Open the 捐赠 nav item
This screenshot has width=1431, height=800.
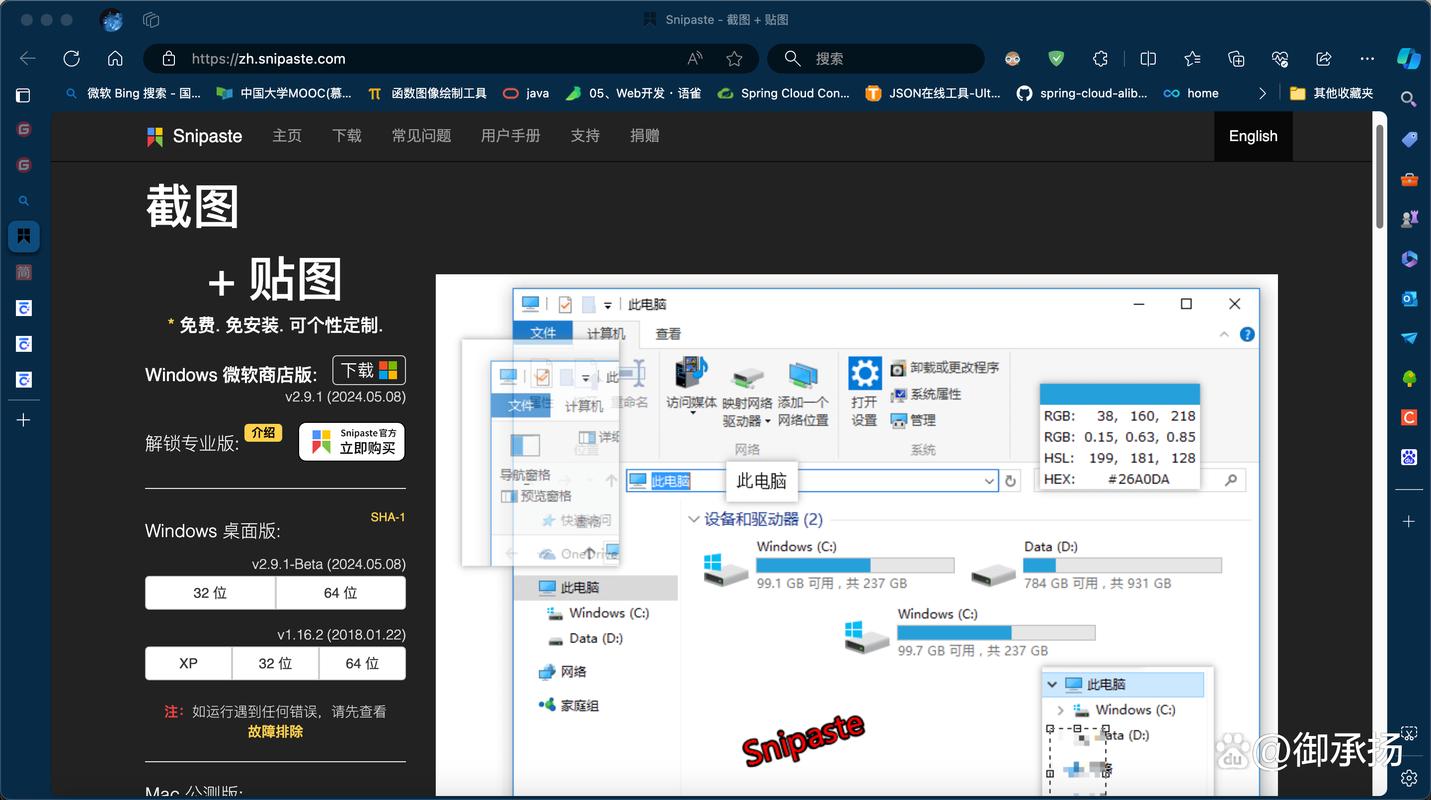pos(645,135)
